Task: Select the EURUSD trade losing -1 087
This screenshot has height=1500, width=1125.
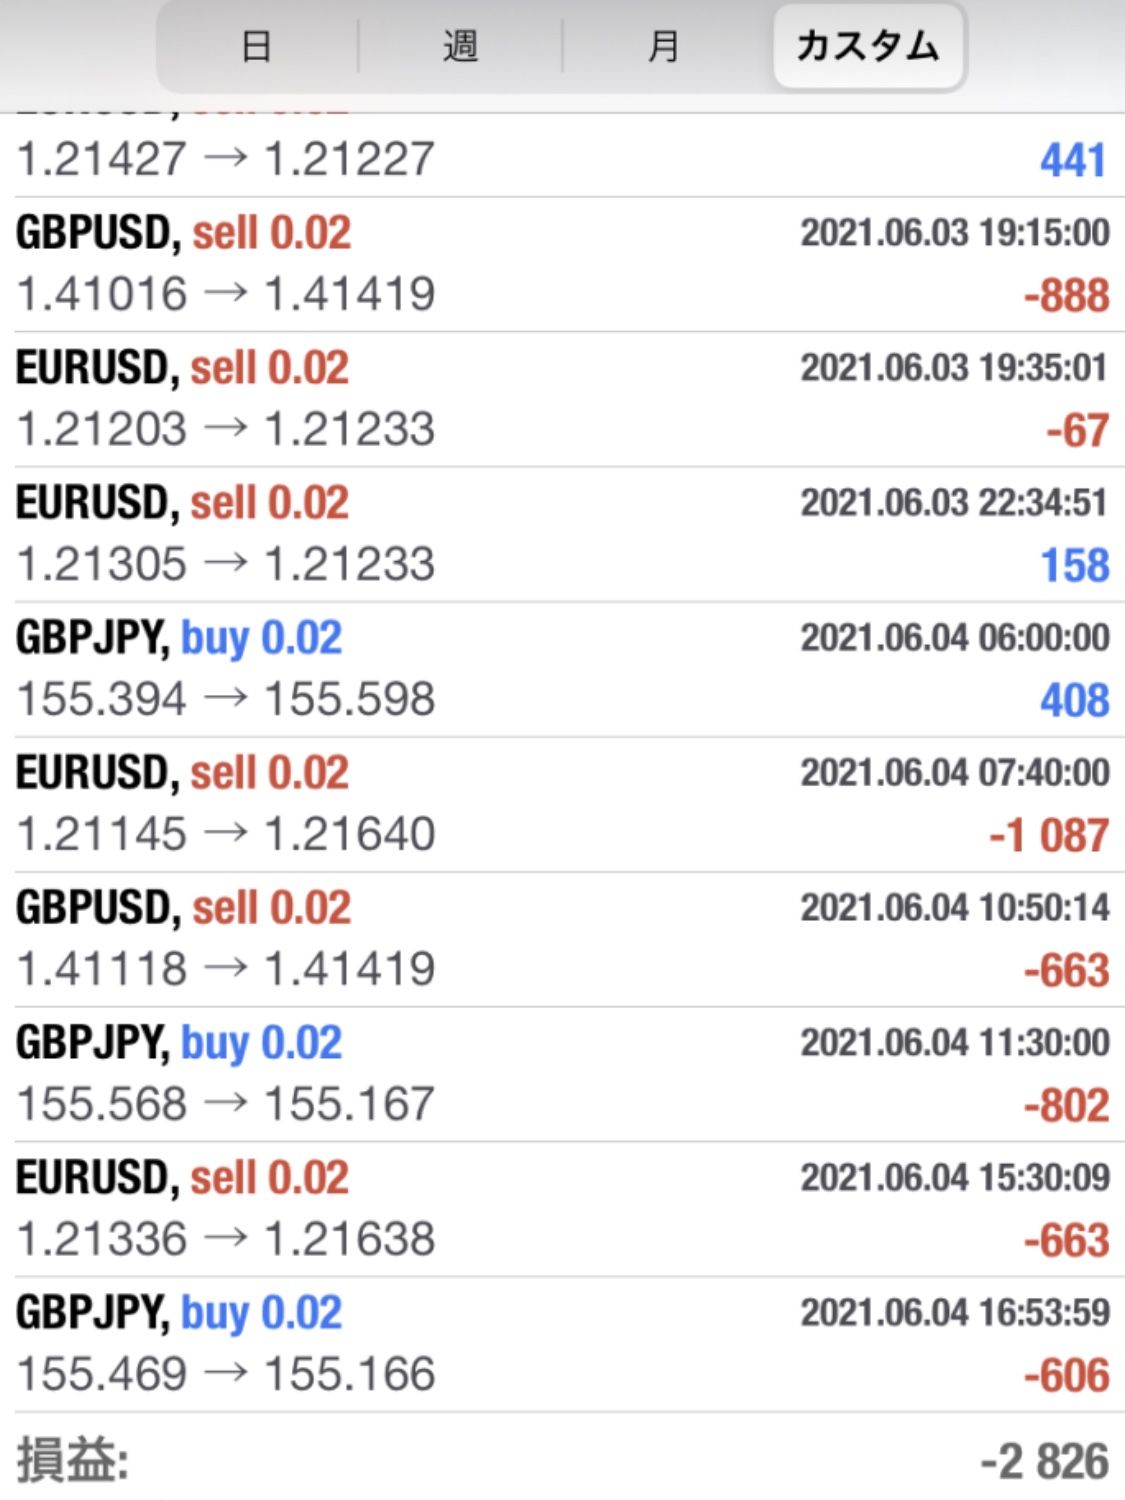Action: pos(562,804)
